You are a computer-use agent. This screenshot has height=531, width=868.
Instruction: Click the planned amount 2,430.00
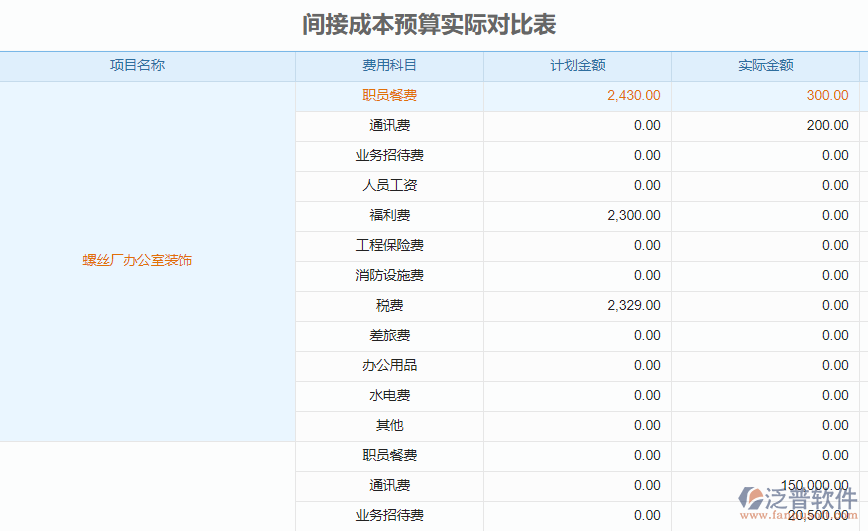pyautogui.click(x=633, y=96)
